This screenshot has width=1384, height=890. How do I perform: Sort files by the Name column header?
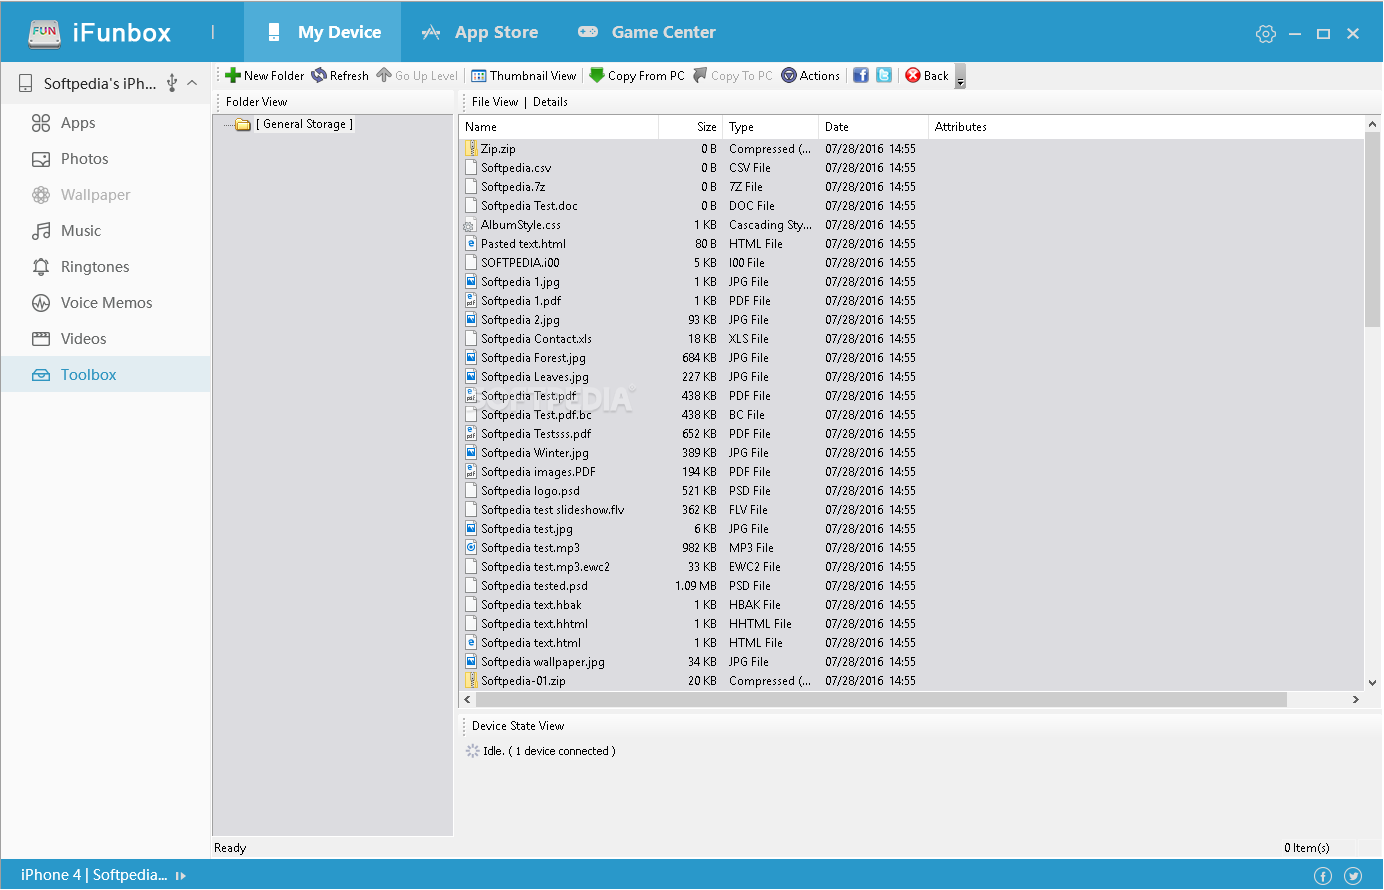[x=559, y=127]
